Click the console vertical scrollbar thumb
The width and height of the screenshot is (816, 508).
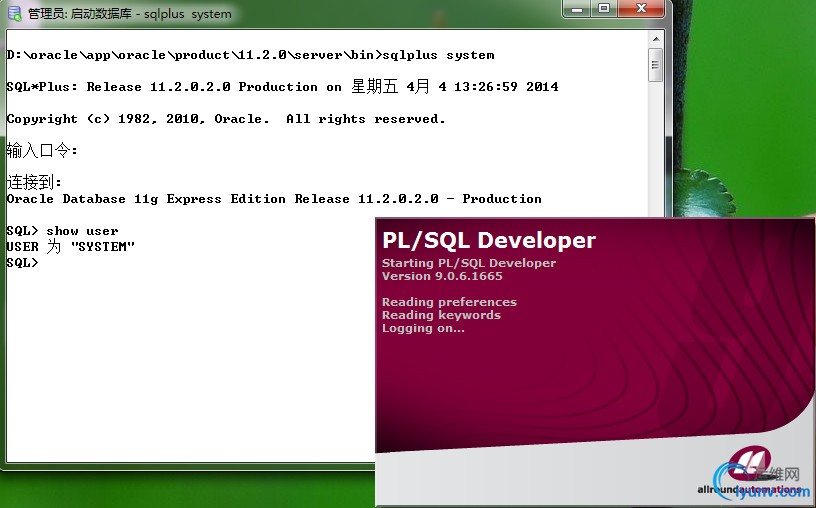coord(656,65)
